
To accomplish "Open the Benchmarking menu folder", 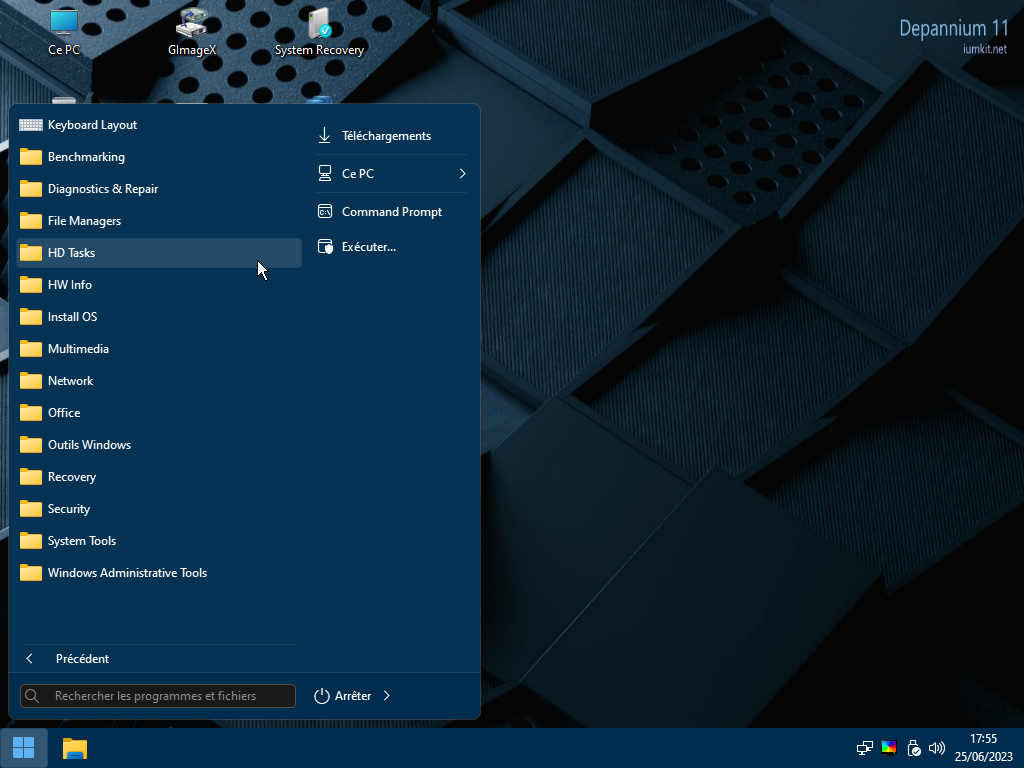I will click(159, 157).
